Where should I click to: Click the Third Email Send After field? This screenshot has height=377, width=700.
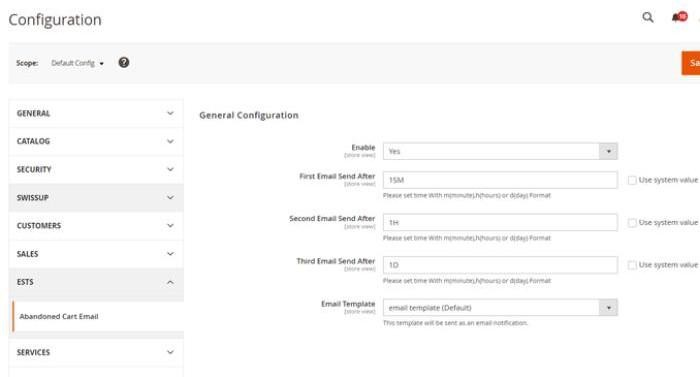[x=500, y=265]
